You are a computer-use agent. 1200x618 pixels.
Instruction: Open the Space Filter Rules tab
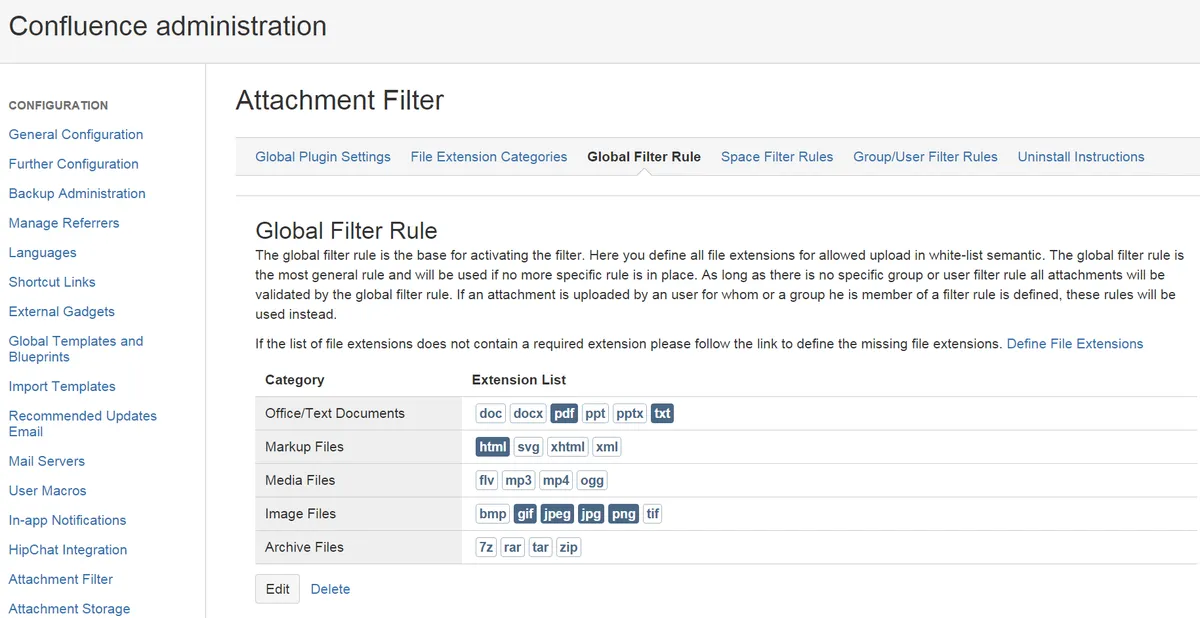pos(777,157)
